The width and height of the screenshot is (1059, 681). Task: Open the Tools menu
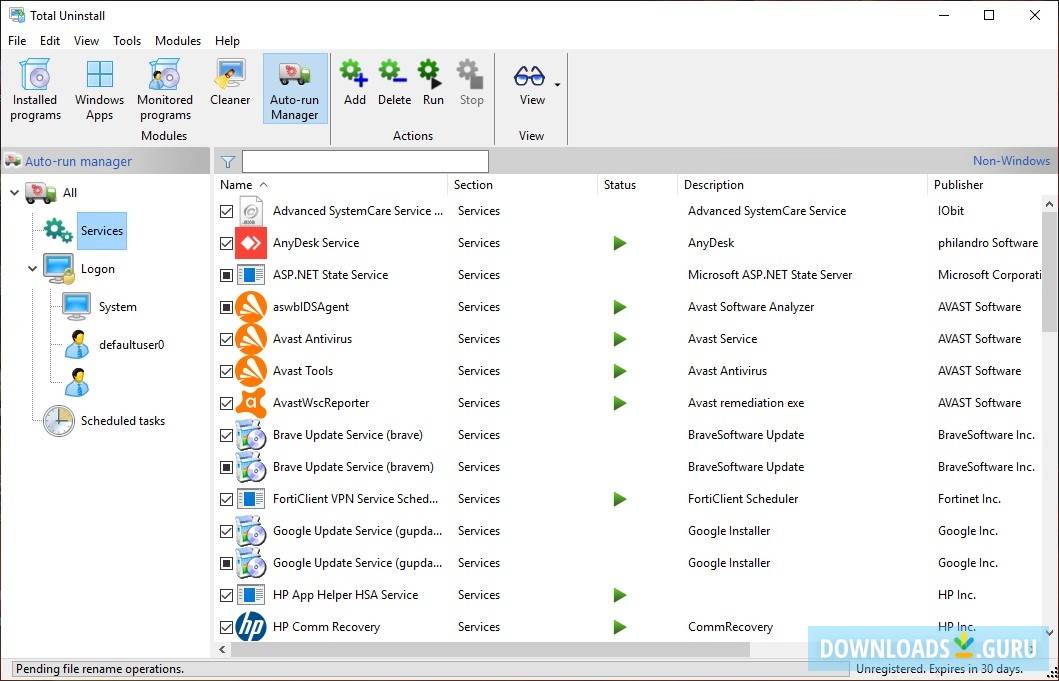(x=127, y=40)
